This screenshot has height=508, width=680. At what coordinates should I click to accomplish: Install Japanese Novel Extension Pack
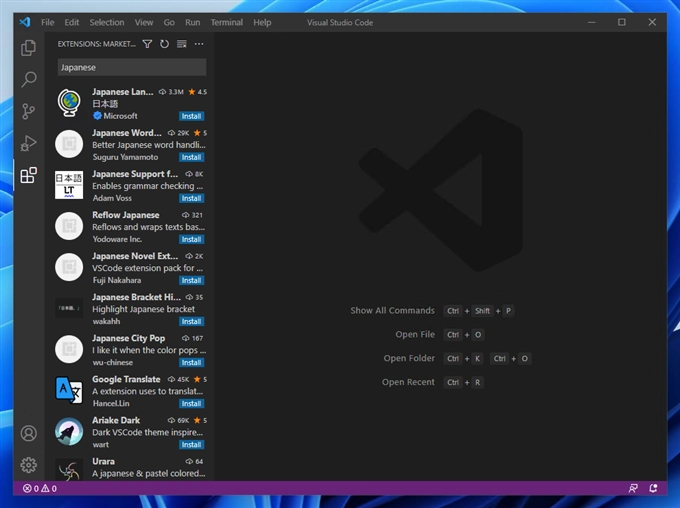(191, 280)
